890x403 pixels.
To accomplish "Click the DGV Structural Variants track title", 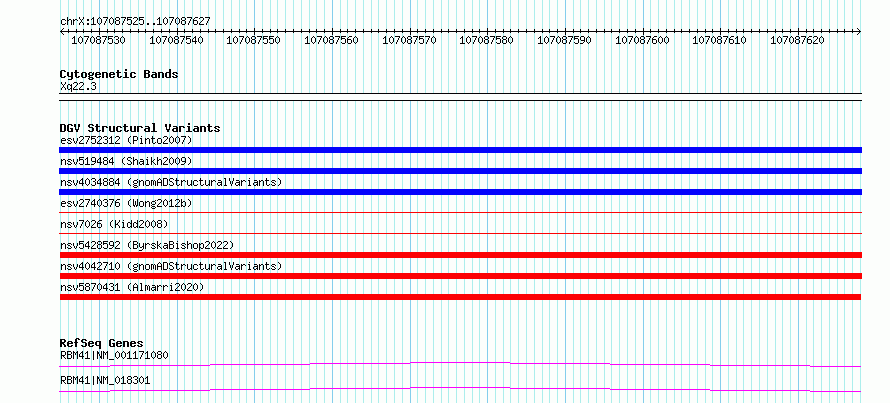I will pyautogui.click(x=140, y=128).
